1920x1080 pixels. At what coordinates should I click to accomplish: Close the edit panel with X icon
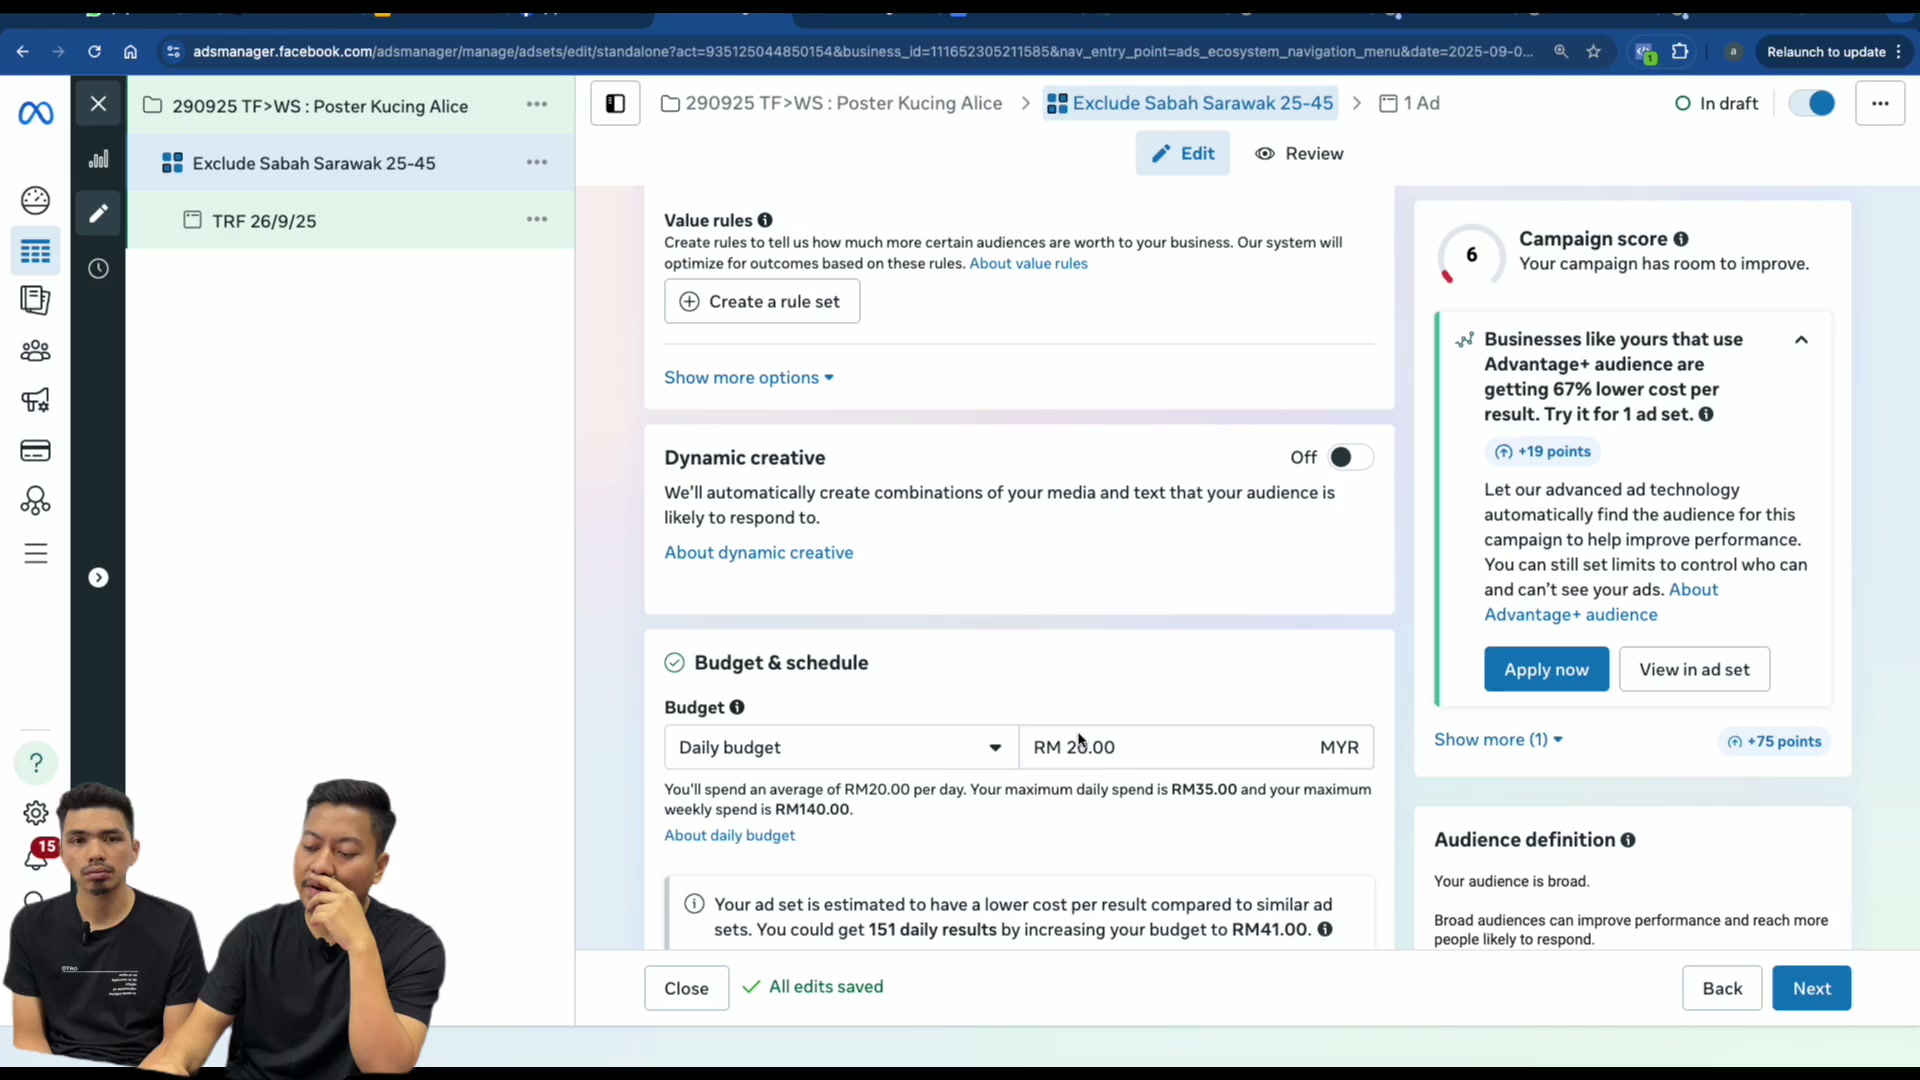pos(98,103)
